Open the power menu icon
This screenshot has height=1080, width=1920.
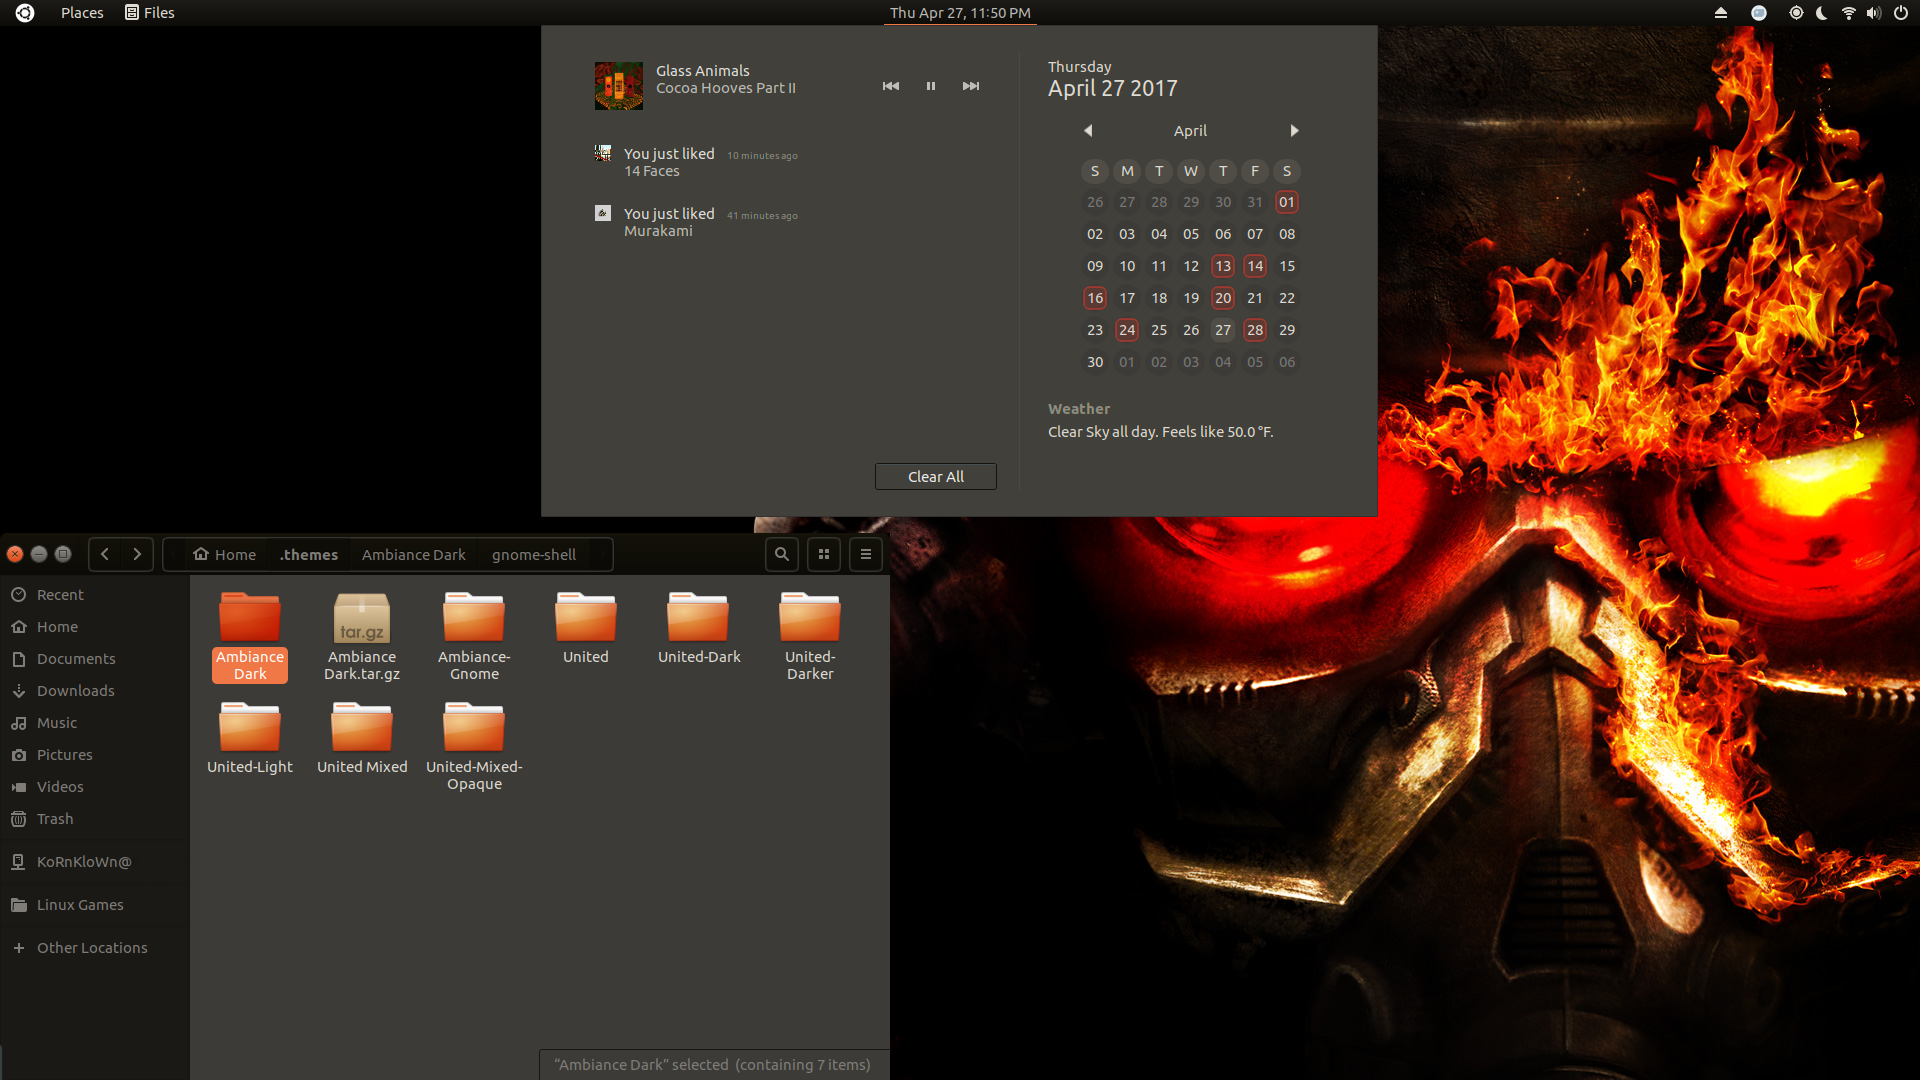[x=1900, y=13]
